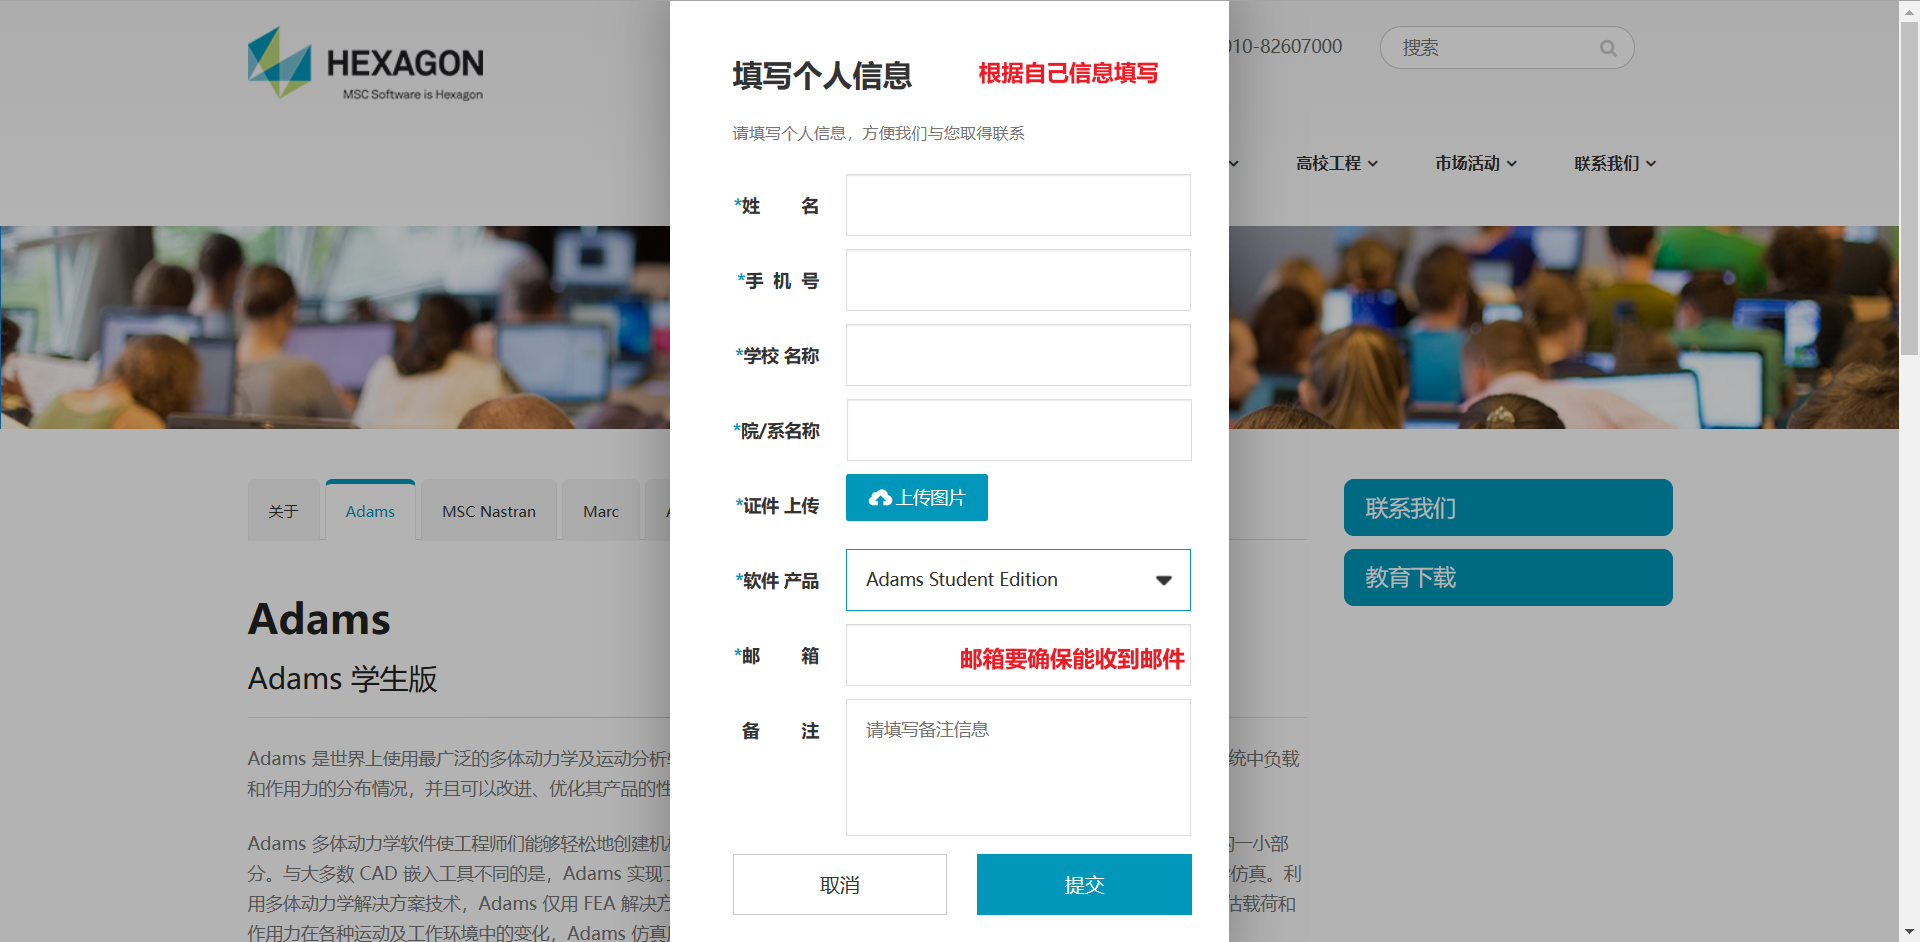1920x942 pixels.
Task: Expand the 市场活动 menu
Action: tap(1475, 163)
